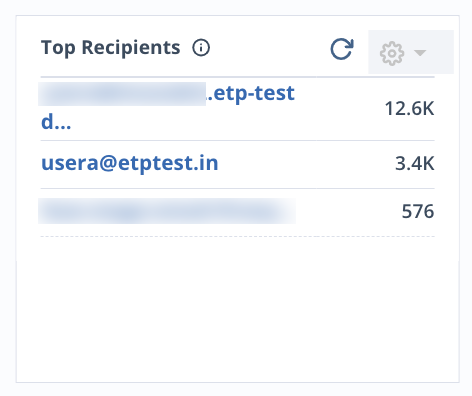Open the usera@etptest.in recipient link
472x396 pixels.
(130, 163)
